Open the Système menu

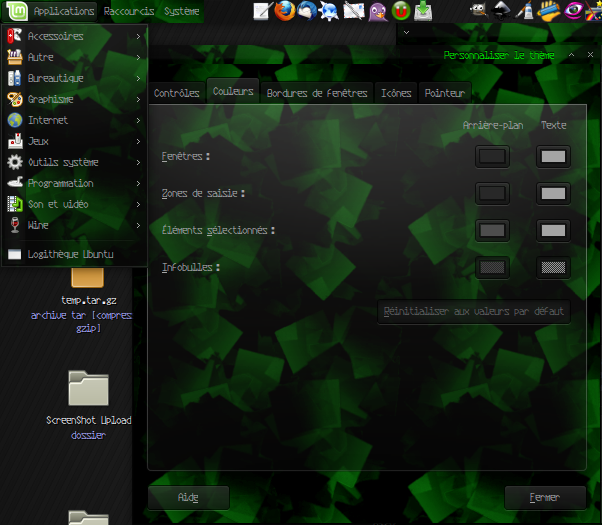pos(182,11)
